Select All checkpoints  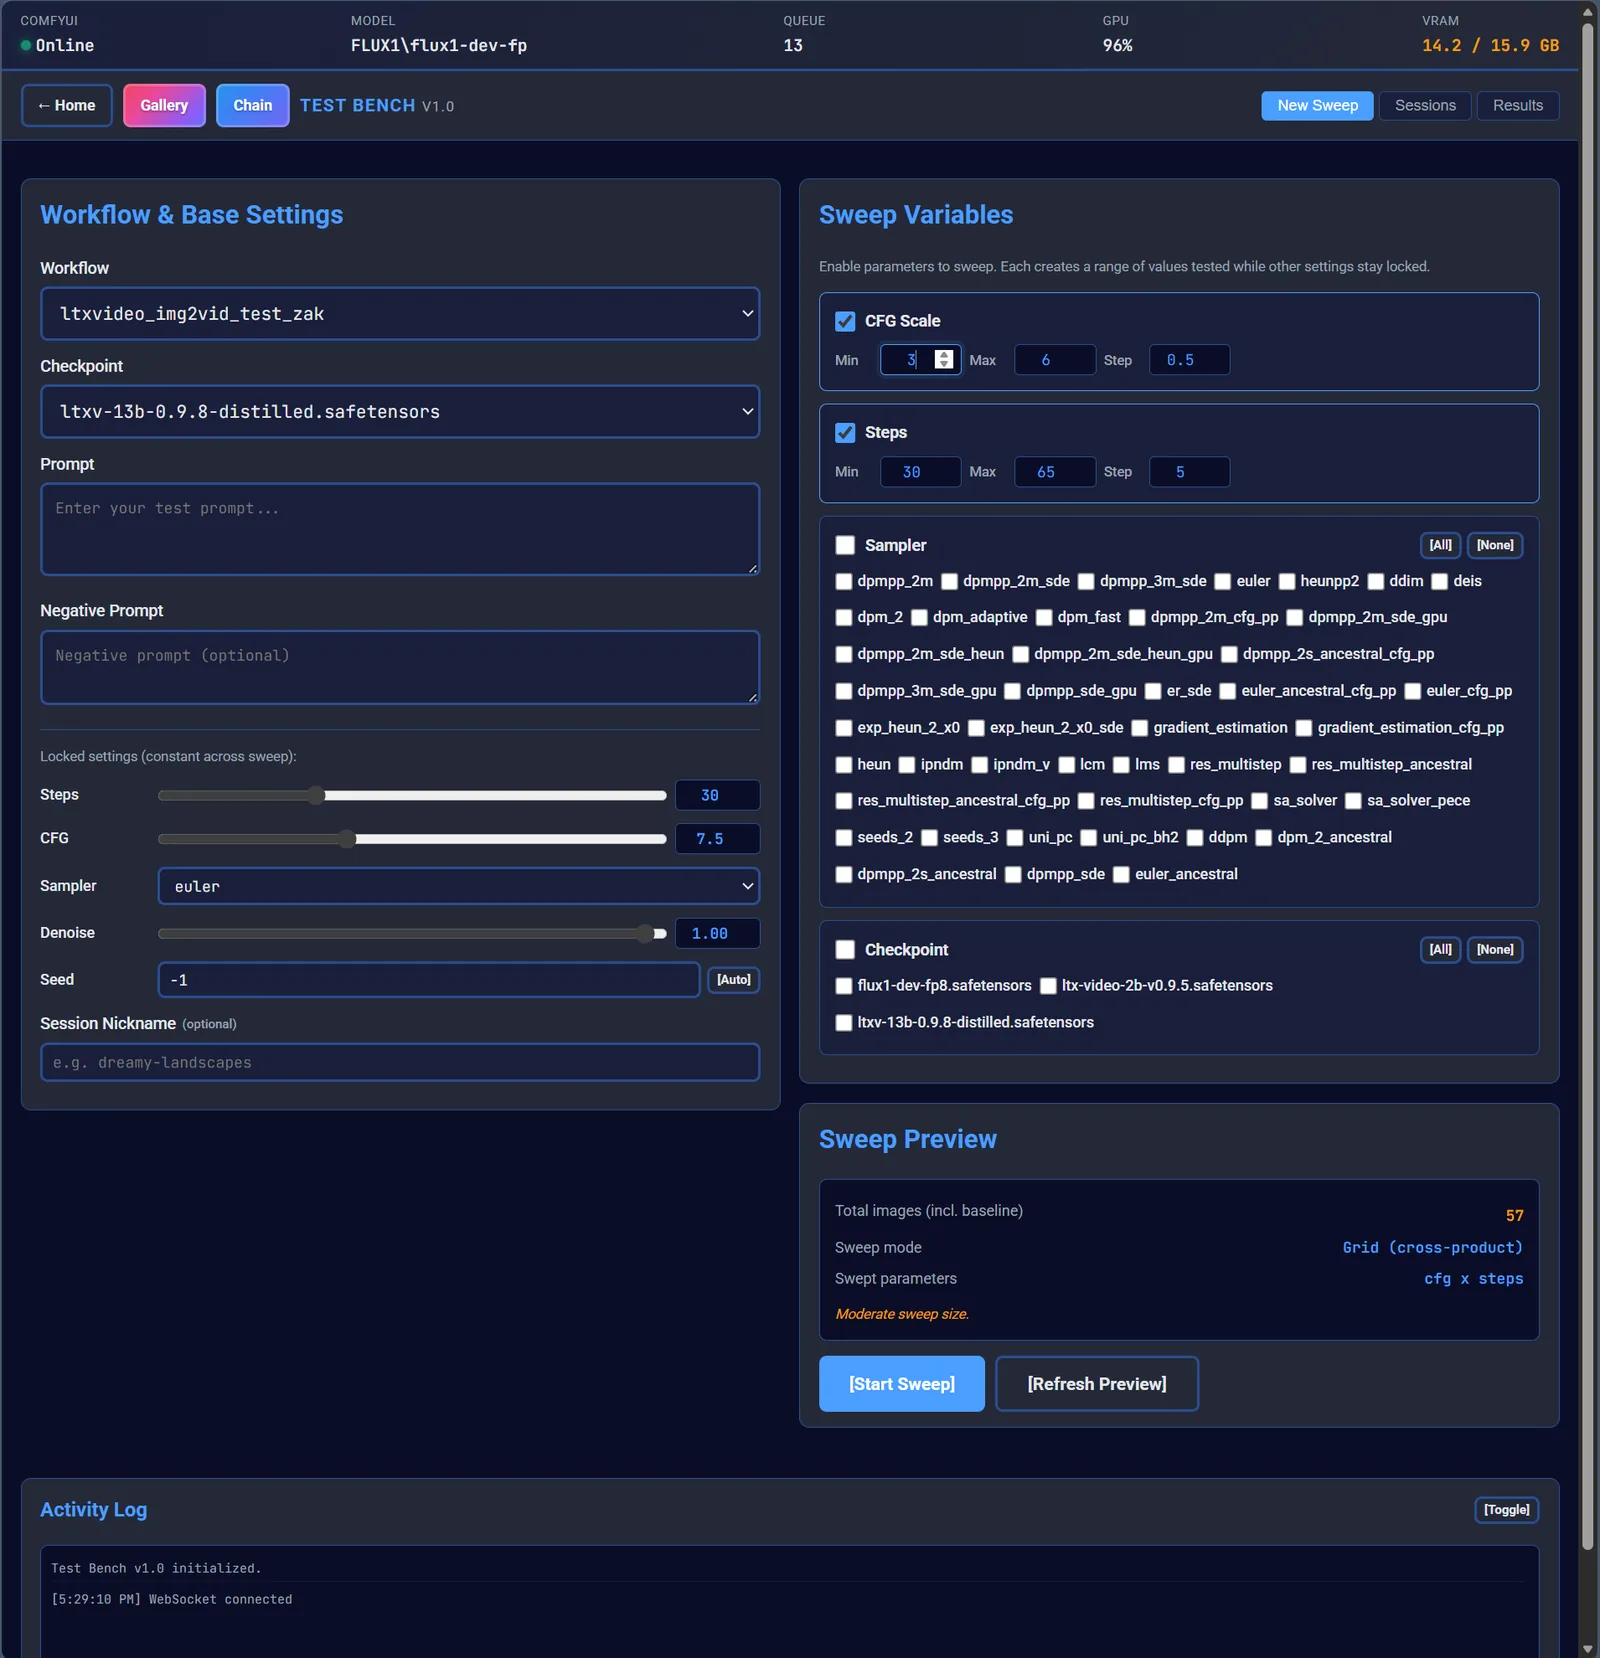click(x=1440, y=950)
